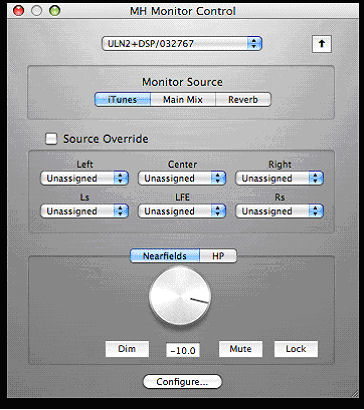Select iTunes as monitor source
364x410 pixels.
tap(123, 100)
